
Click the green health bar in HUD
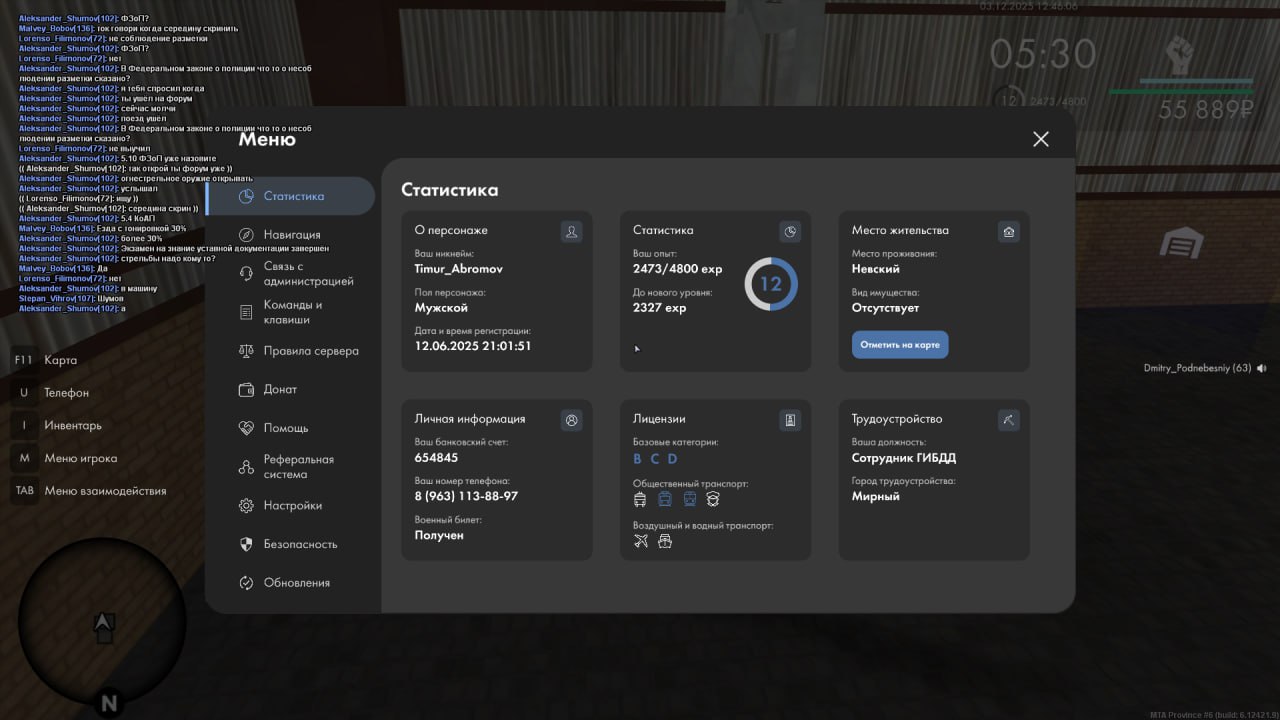pos(1180,91)
